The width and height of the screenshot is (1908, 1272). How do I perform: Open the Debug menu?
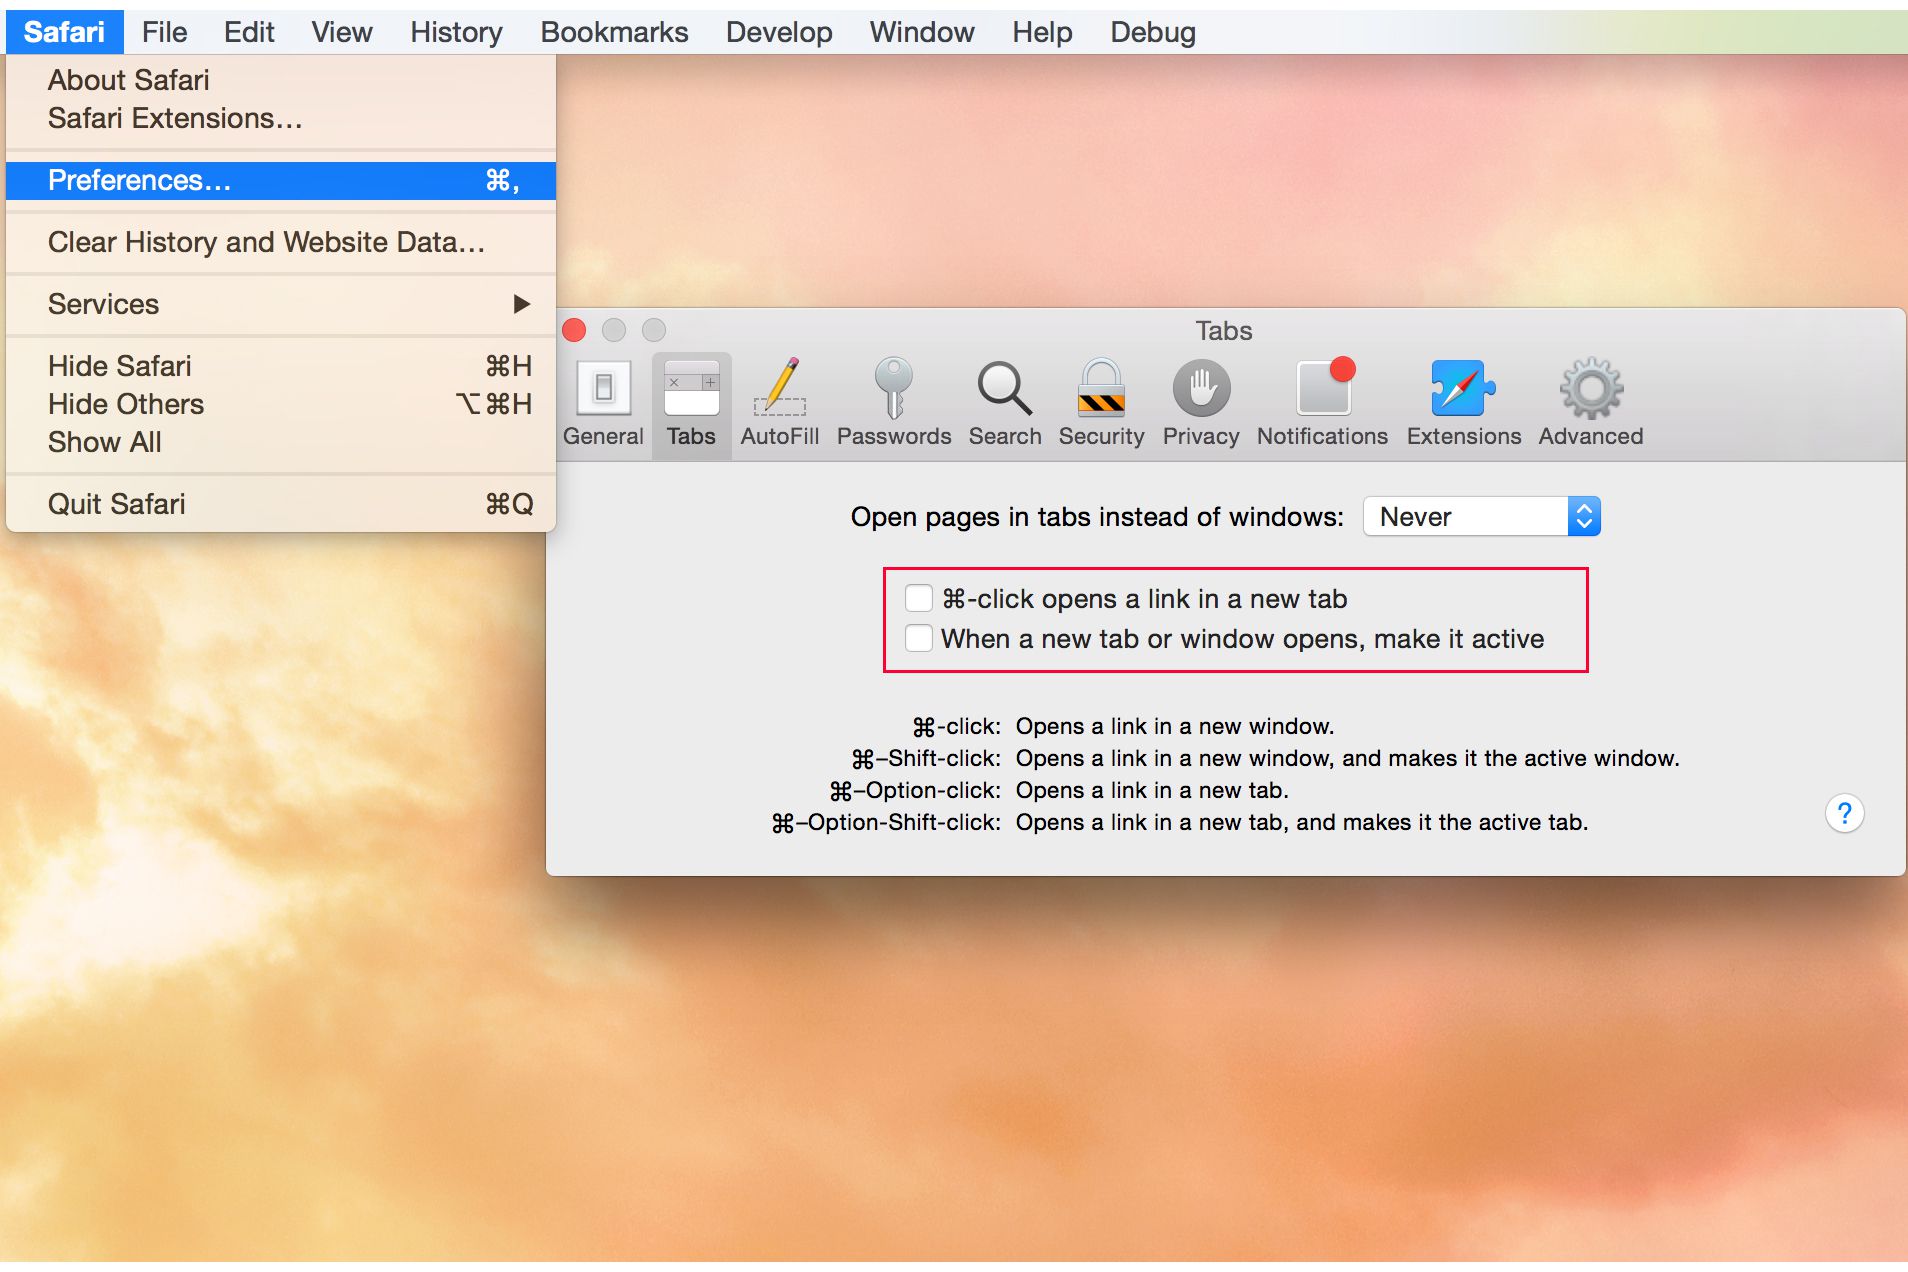(1152, 32)
